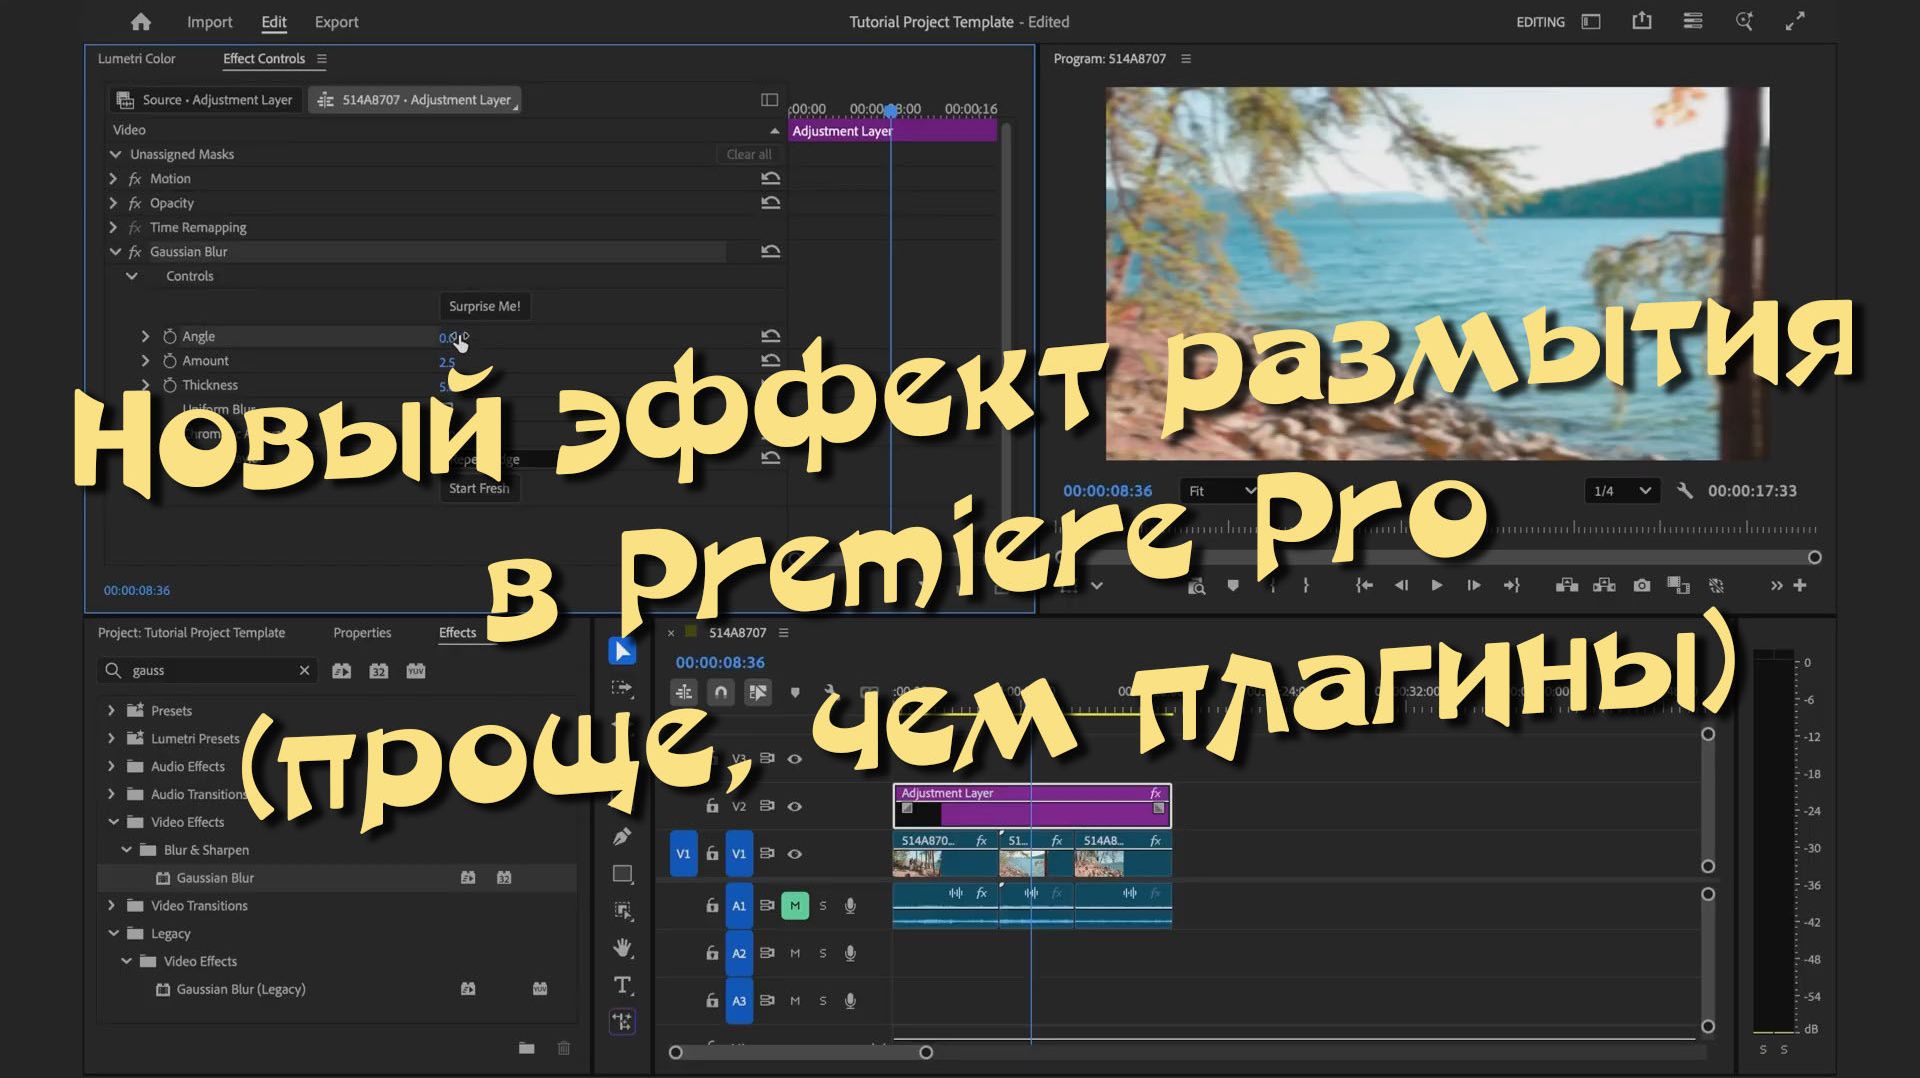Screen dimensions: 1920x1078
Task: Switch to the Lumetri Color tab
Action: pos(135,58)
